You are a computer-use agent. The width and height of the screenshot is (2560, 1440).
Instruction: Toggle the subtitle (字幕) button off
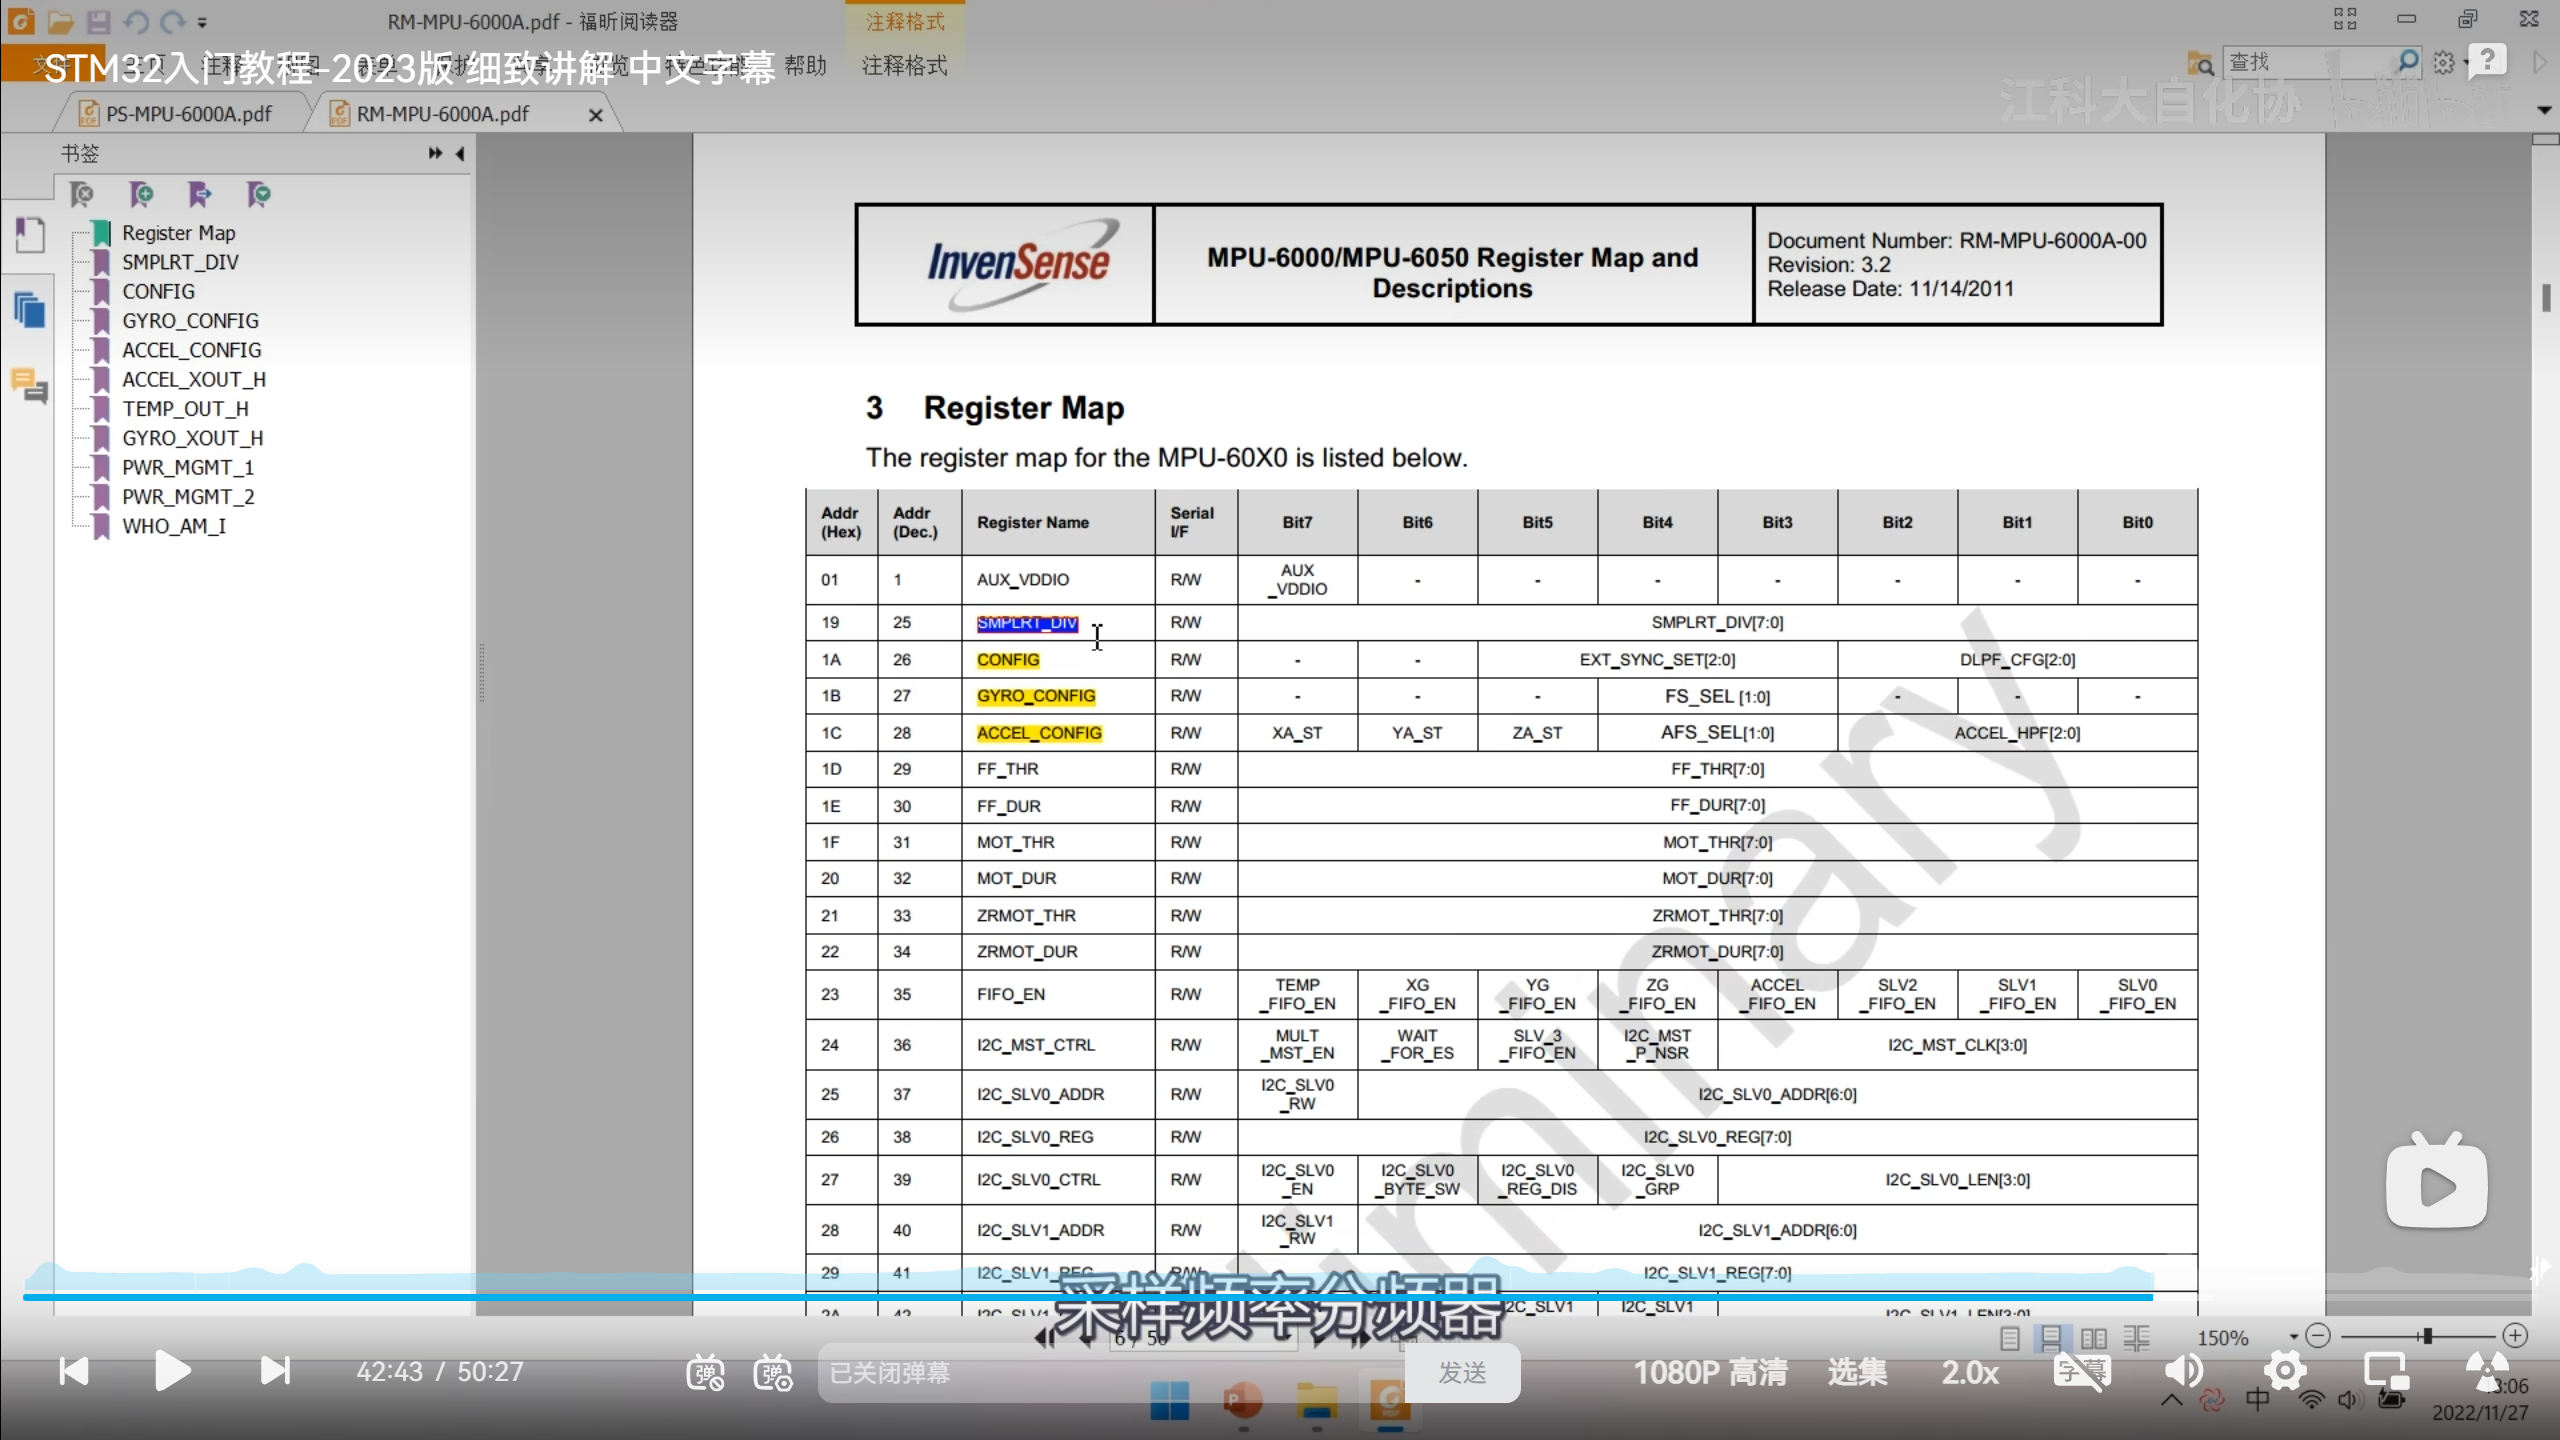point(2081,1371)
